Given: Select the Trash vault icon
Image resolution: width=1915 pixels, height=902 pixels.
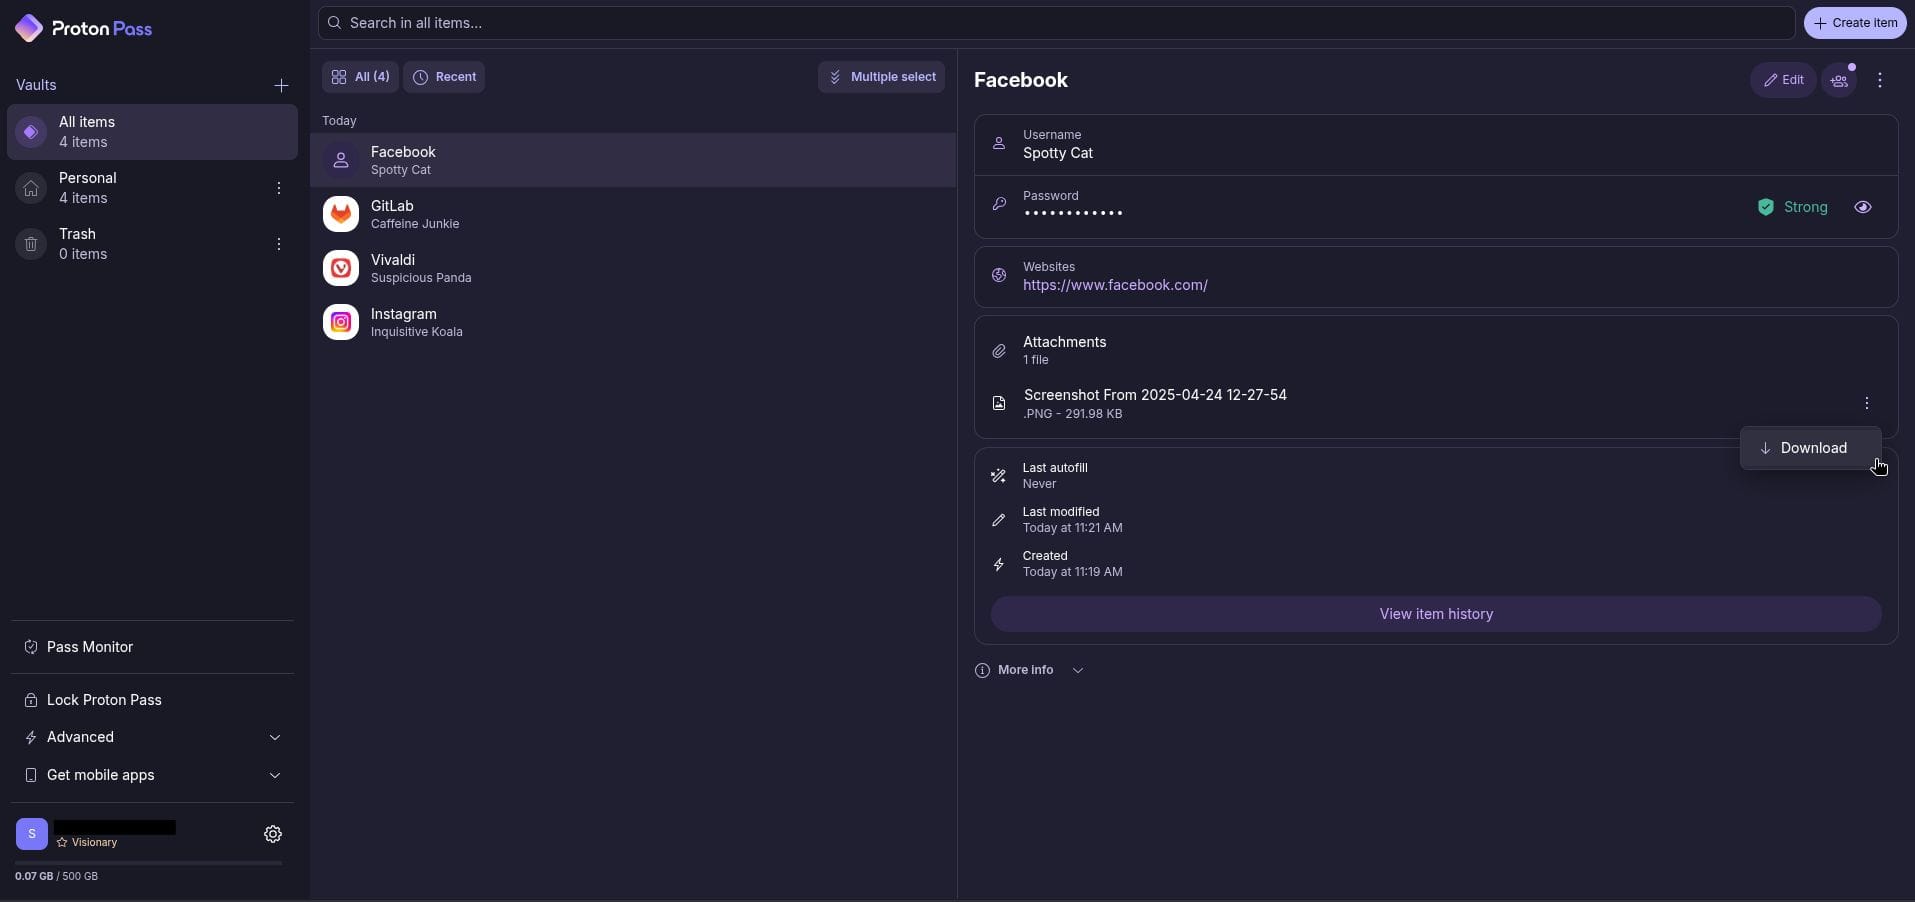Looking at the screenshot, I should 31,243.
